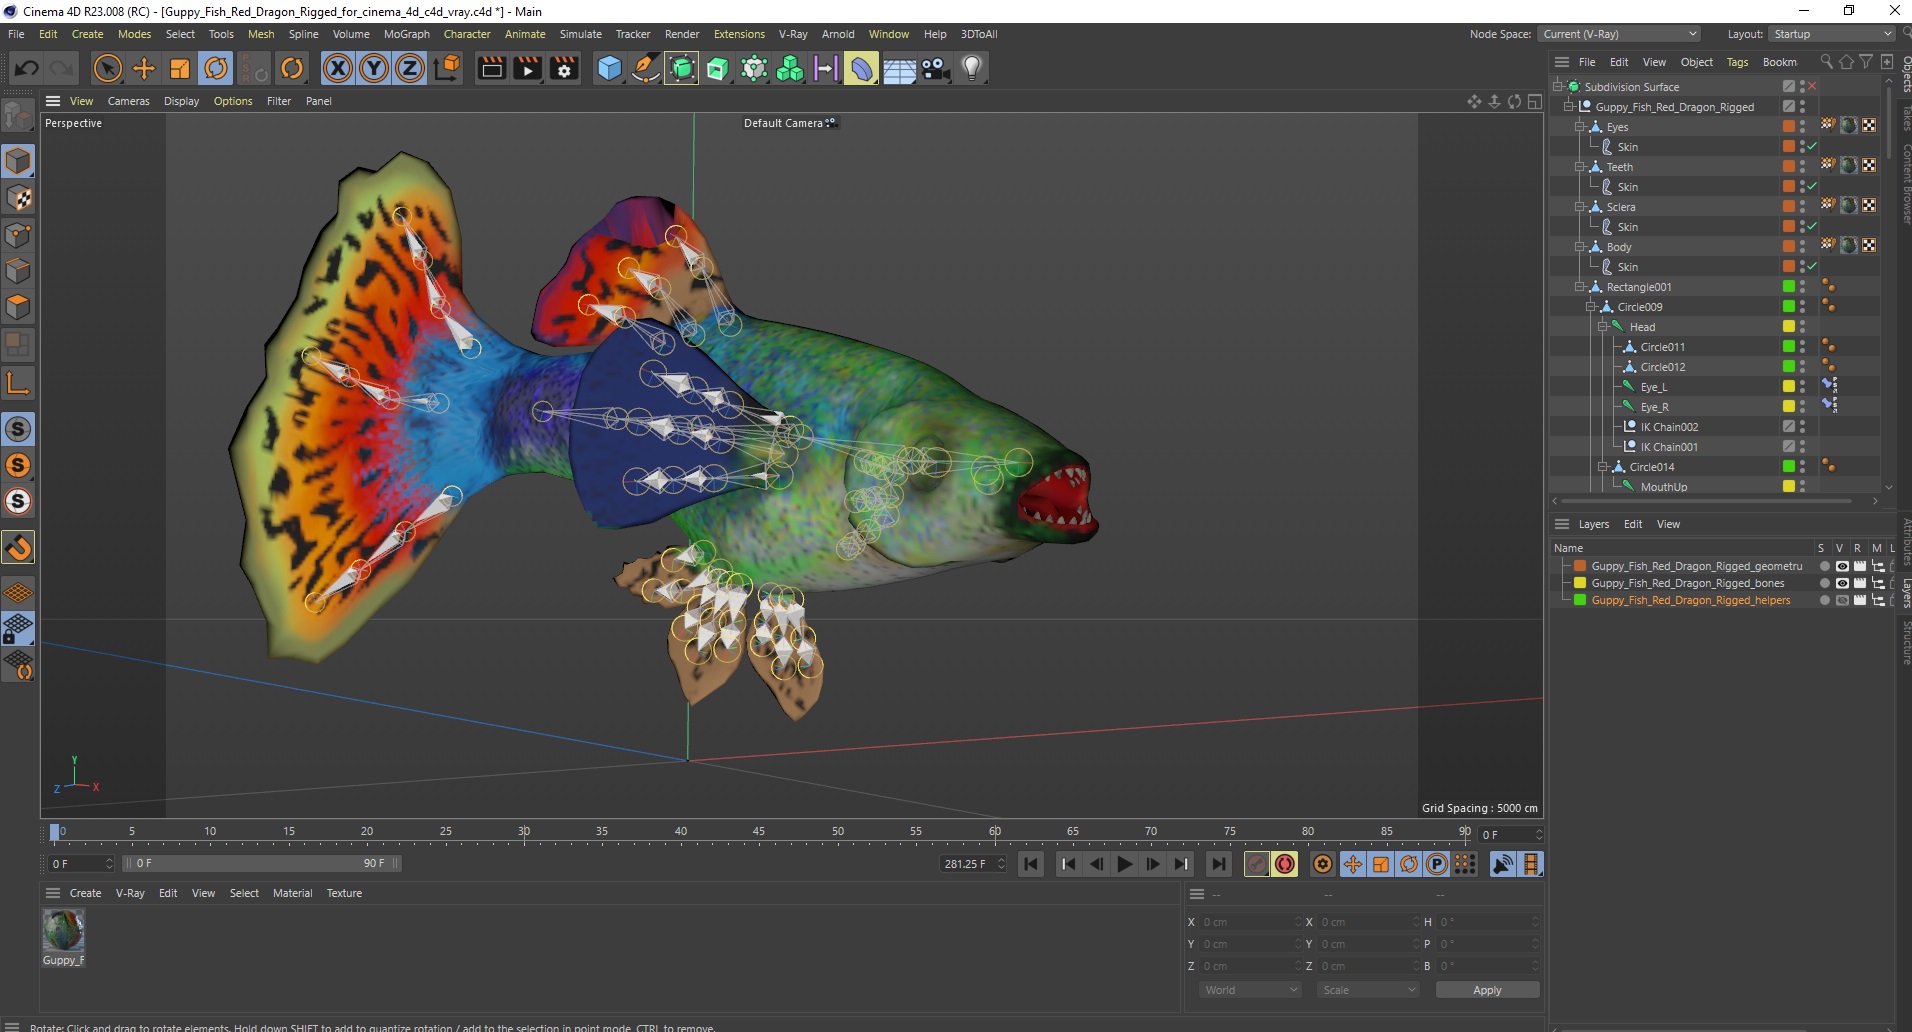This screenshot has width=1912, height=1032.
Task: Open Layers panel Edit menu
Action: (x=1633, y=524)
